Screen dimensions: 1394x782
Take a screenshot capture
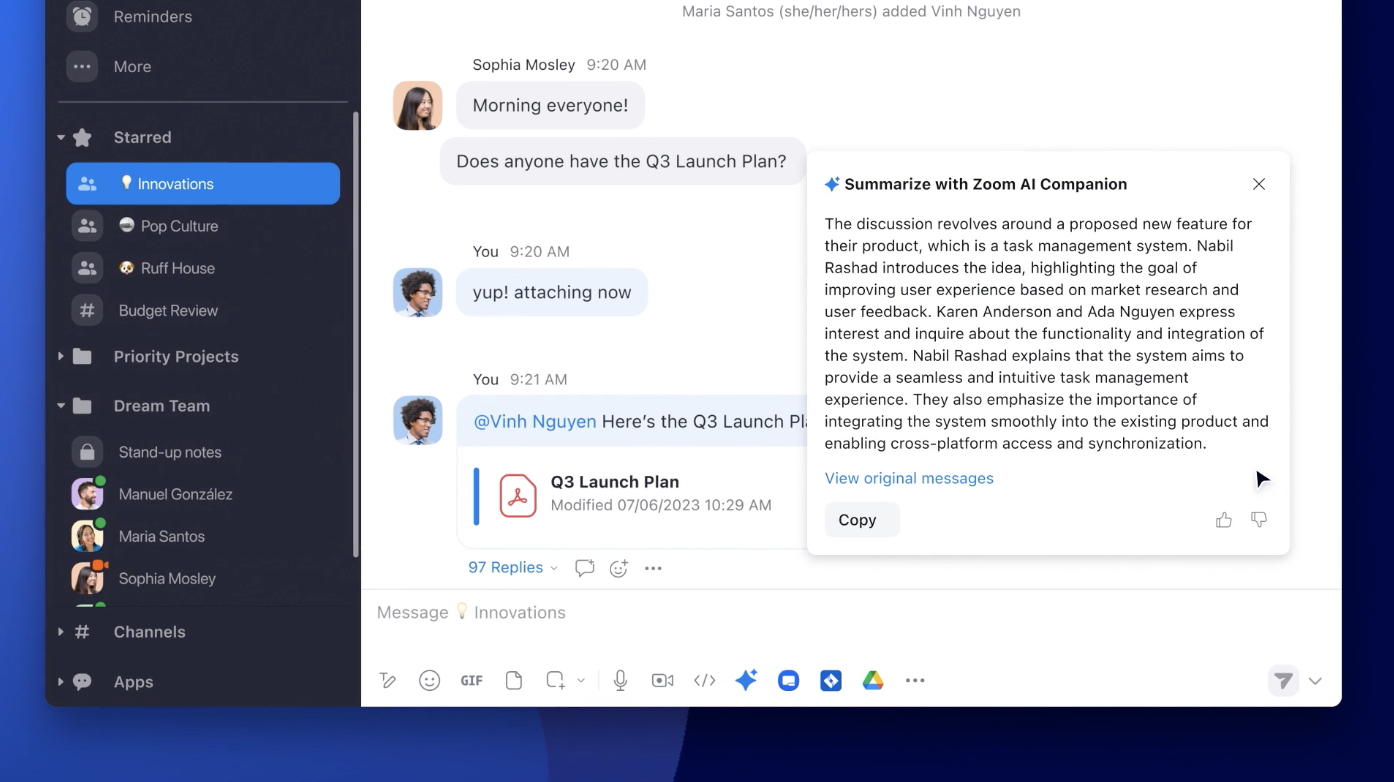point(556,681)
